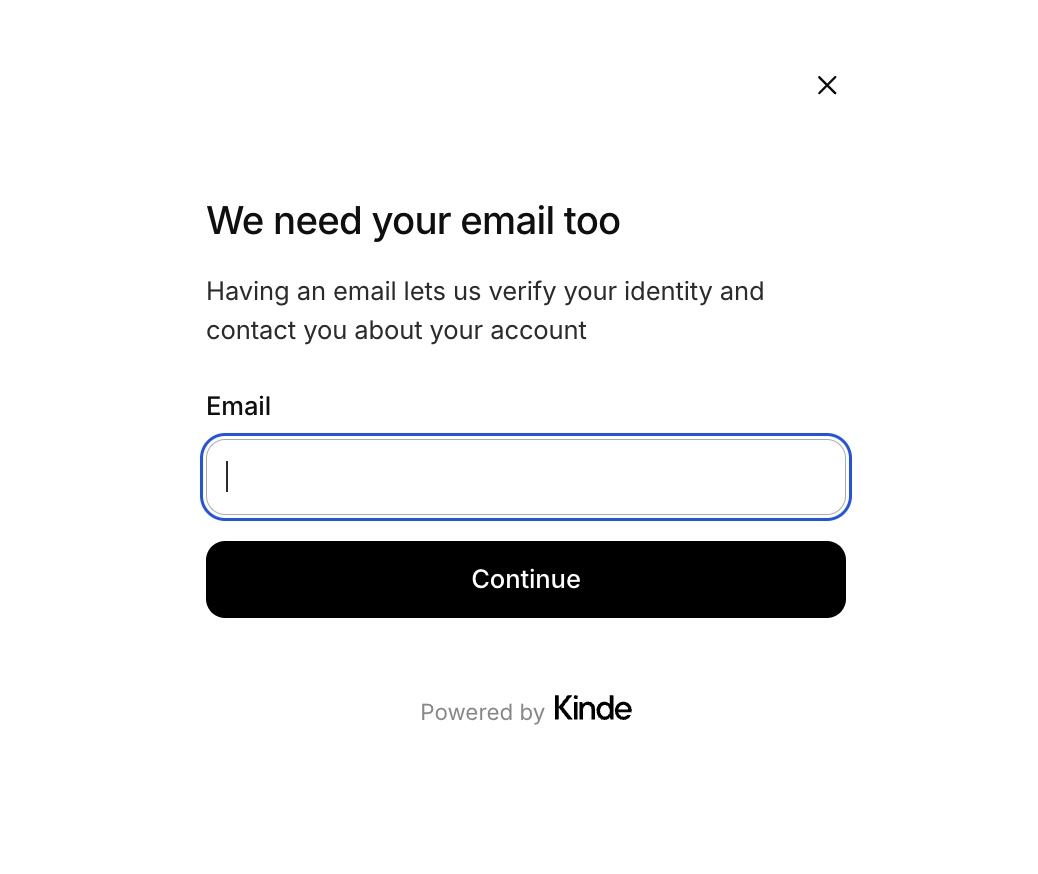Dismiss this dialog using the cross icon

827,85
